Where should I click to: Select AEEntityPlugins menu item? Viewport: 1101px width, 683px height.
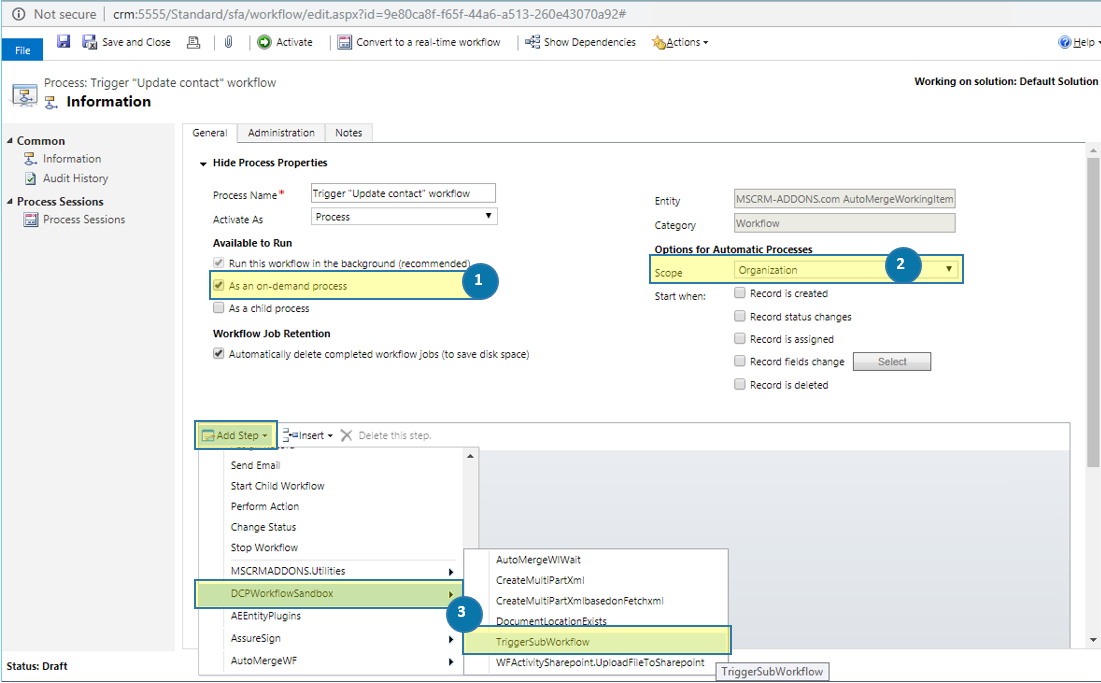tap(265, 616)
